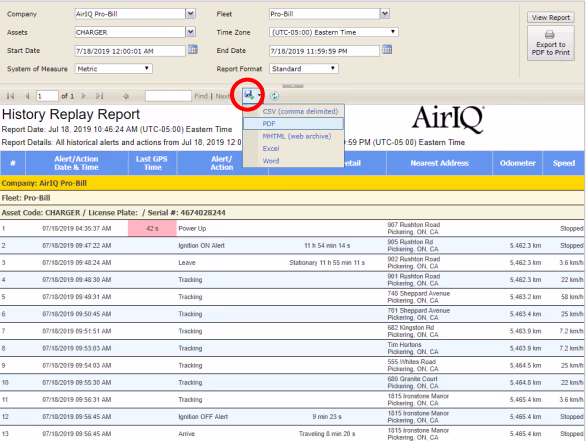Open System of Measure dropdown
The image size is (586, 441).
pyautogui.click(x=114, y=69)
